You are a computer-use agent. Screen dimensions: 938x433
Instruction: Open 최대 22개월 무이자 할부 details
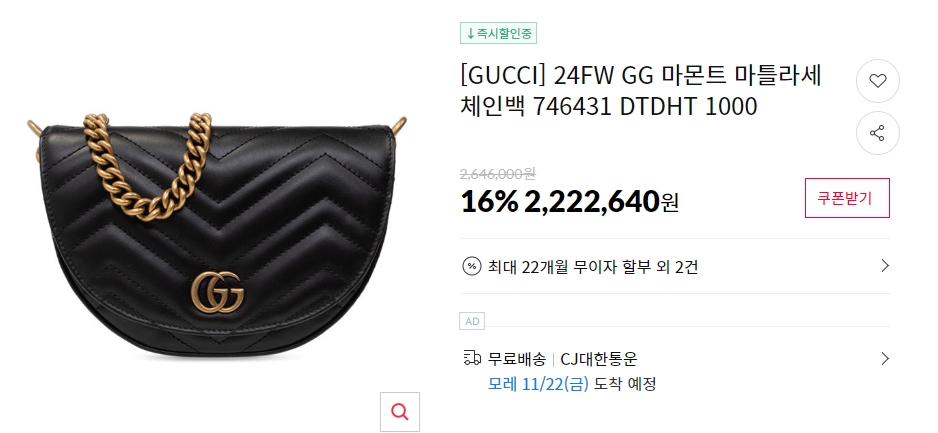[593, 266]
